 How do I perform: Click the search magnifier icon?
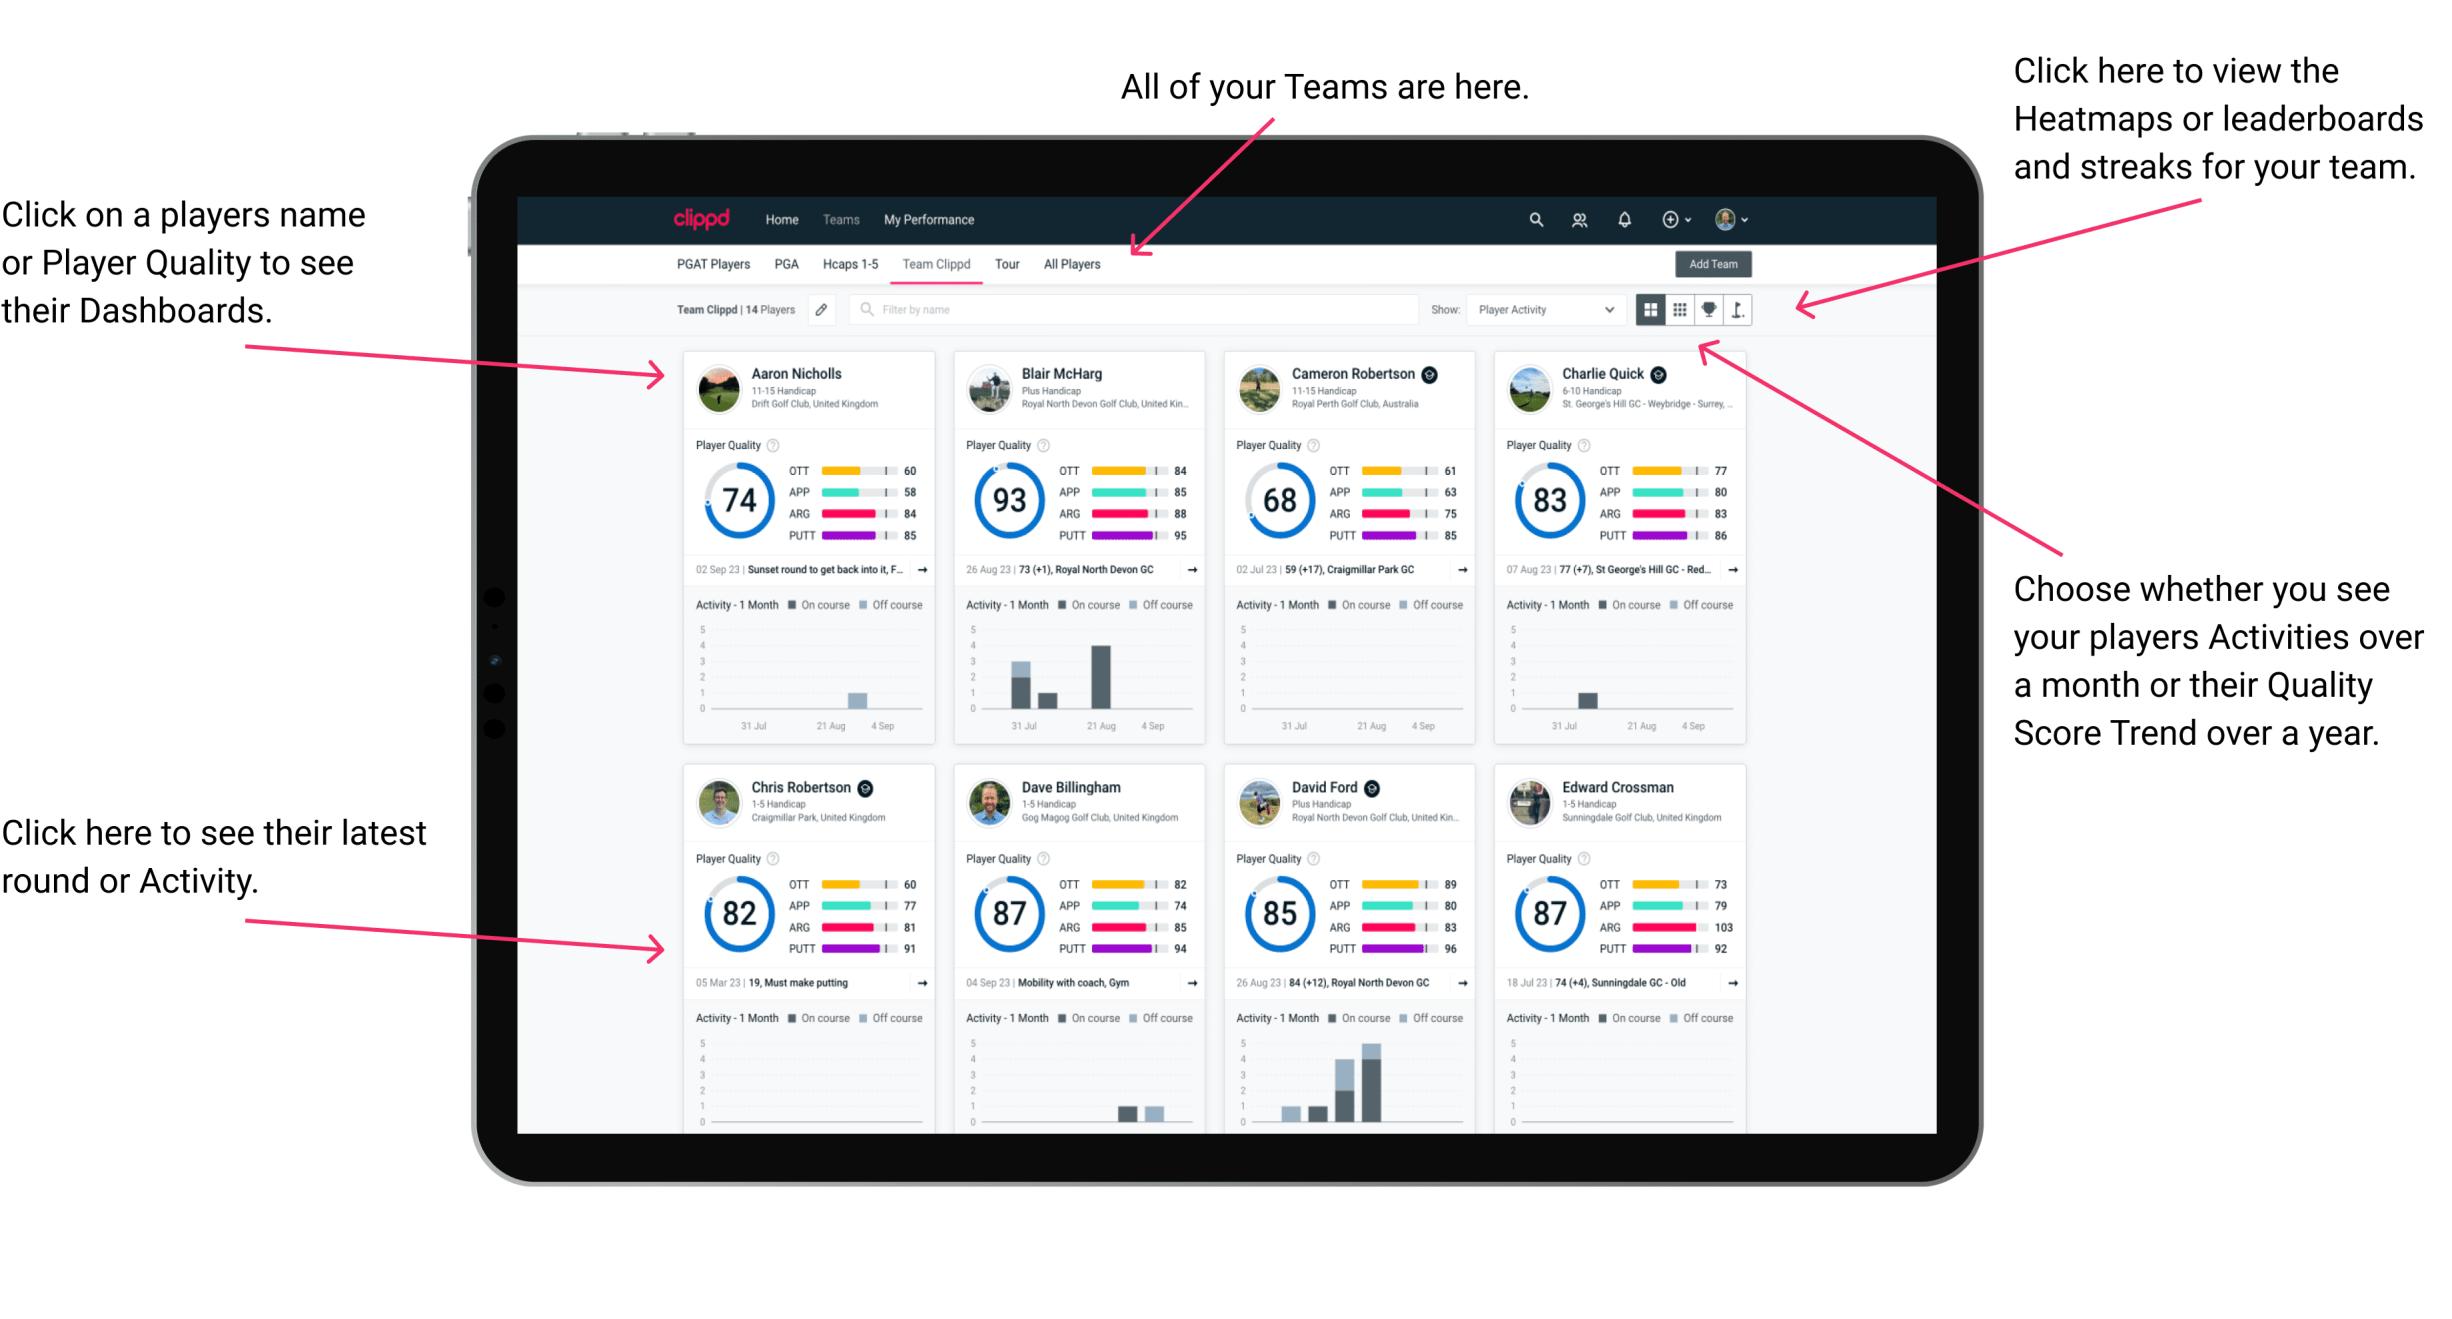click(x=1531, y=218)
